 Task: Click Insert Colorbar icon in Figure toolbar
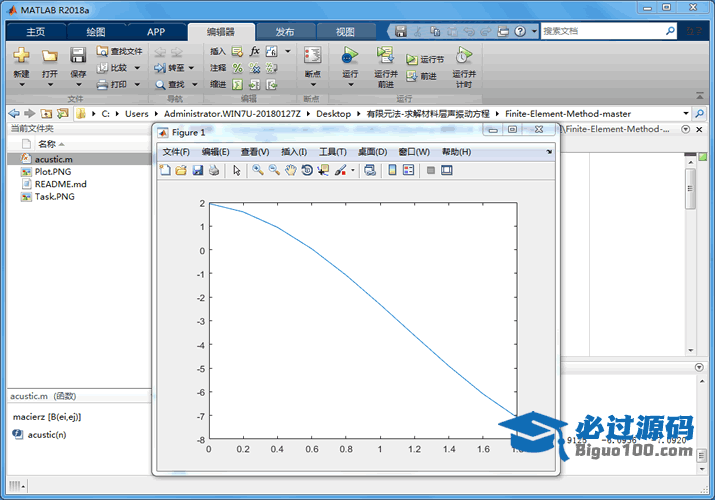[392, 170]
